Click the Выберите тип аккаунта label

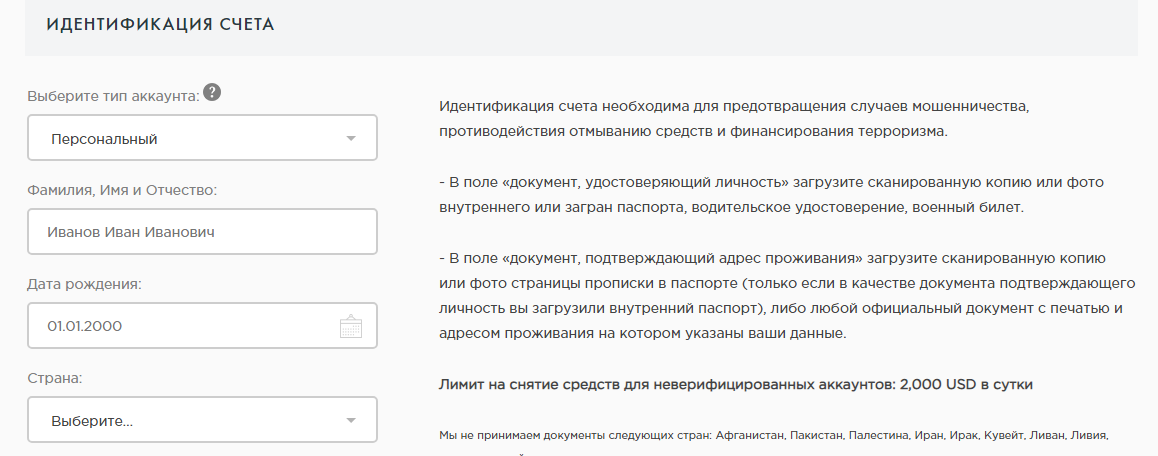pos(112,95)
